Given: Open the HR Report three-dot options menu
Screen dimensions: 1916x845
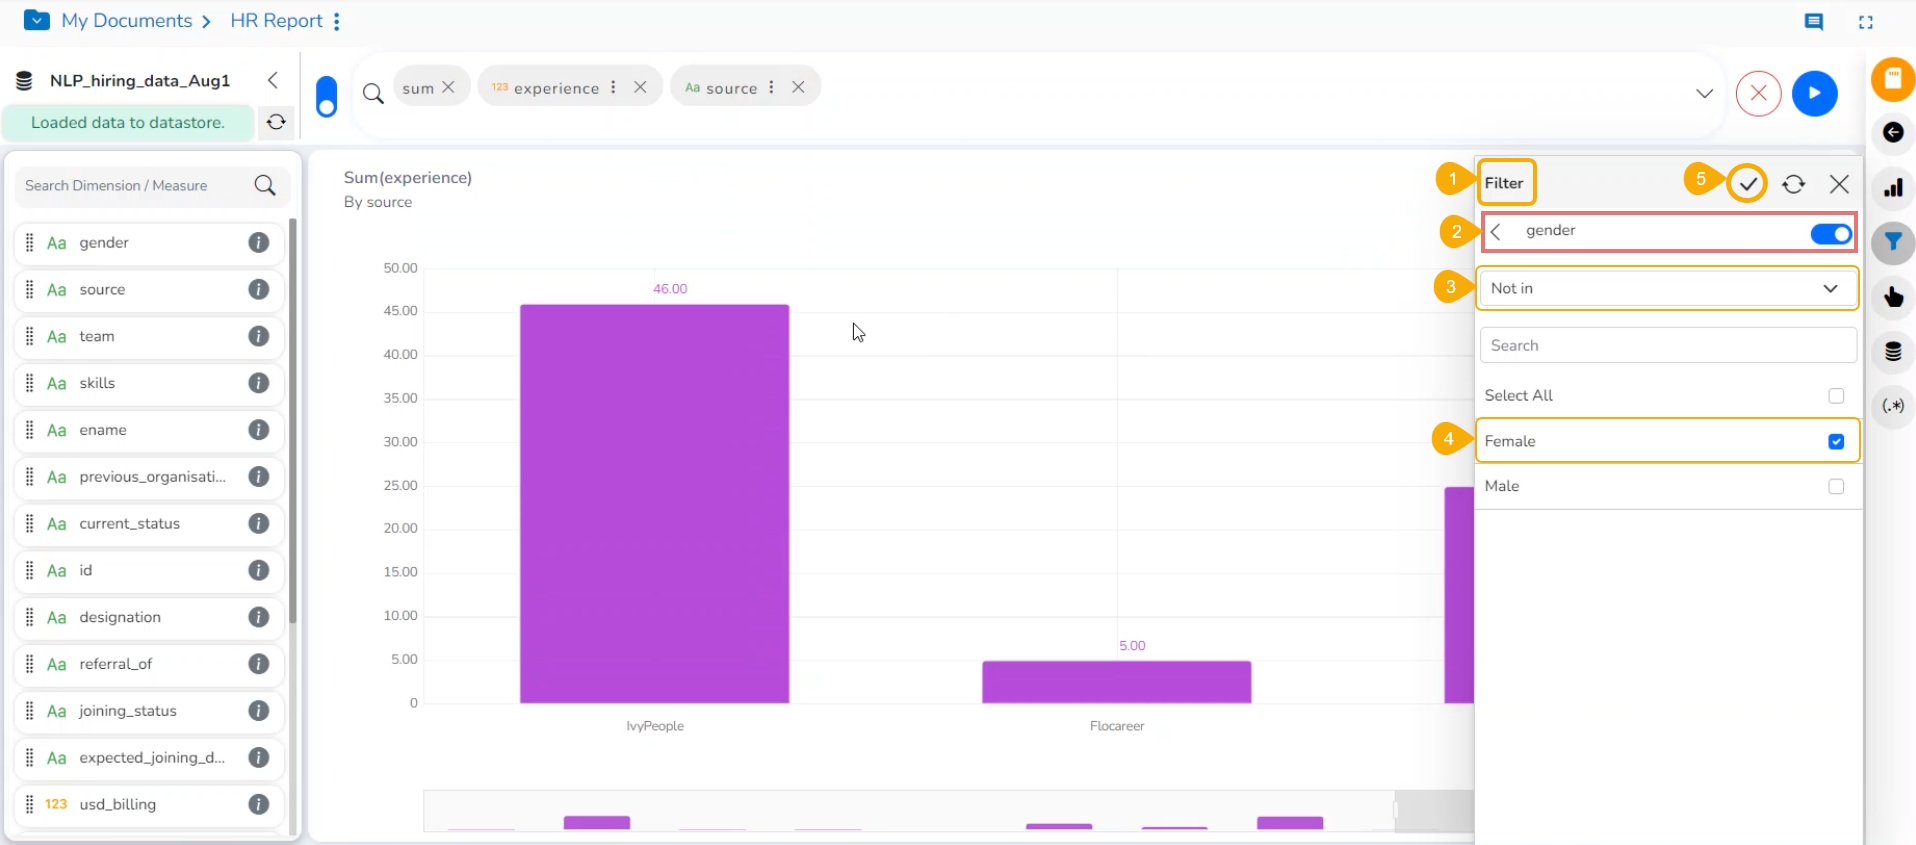Looking at the screenshot, I should click(337, 21).
